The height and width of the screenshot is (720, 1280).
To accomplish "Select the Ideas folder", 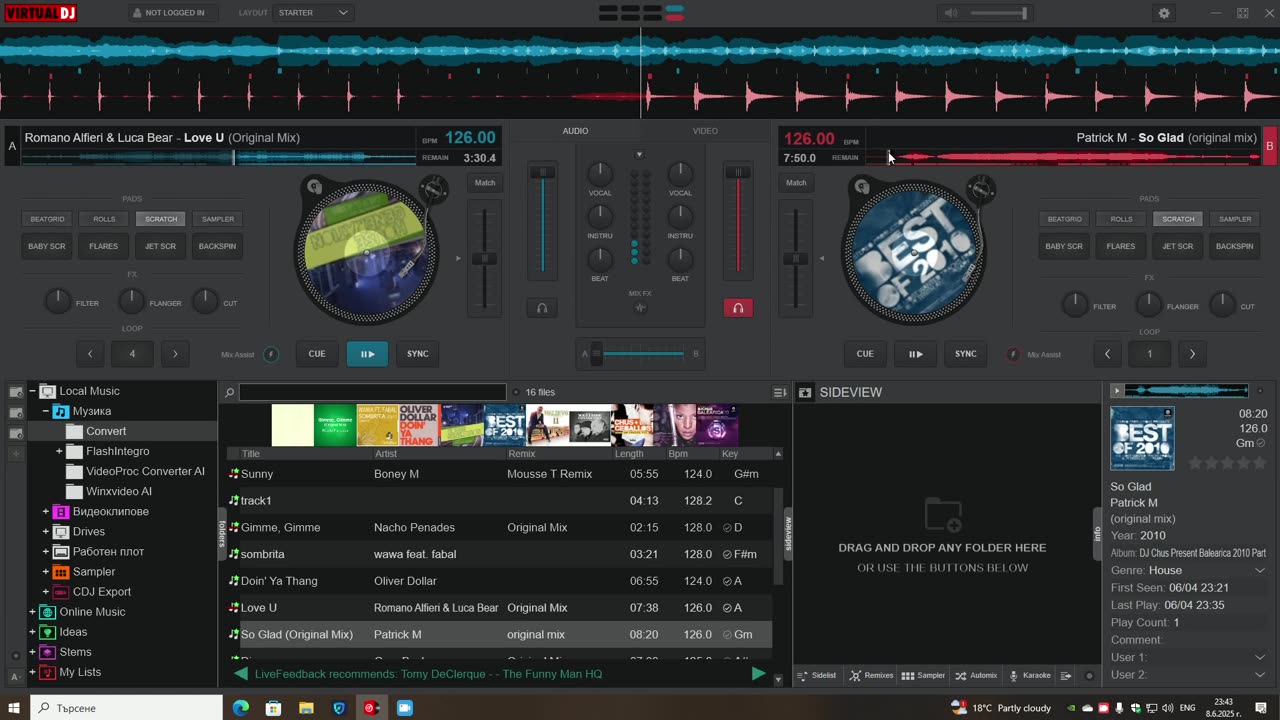I will coord(73,632).
